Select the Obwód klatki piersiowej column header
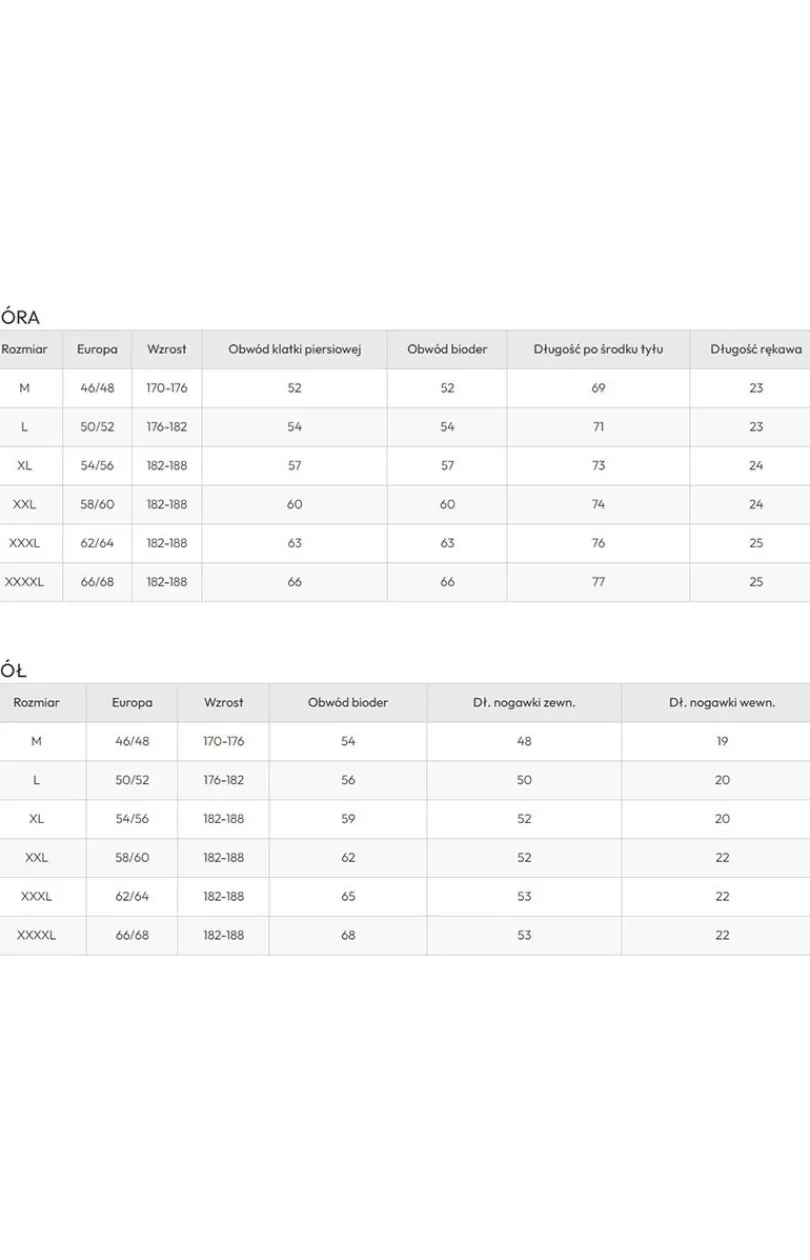810x1260 pixels. pyautogui.click(x=294, y=349)
